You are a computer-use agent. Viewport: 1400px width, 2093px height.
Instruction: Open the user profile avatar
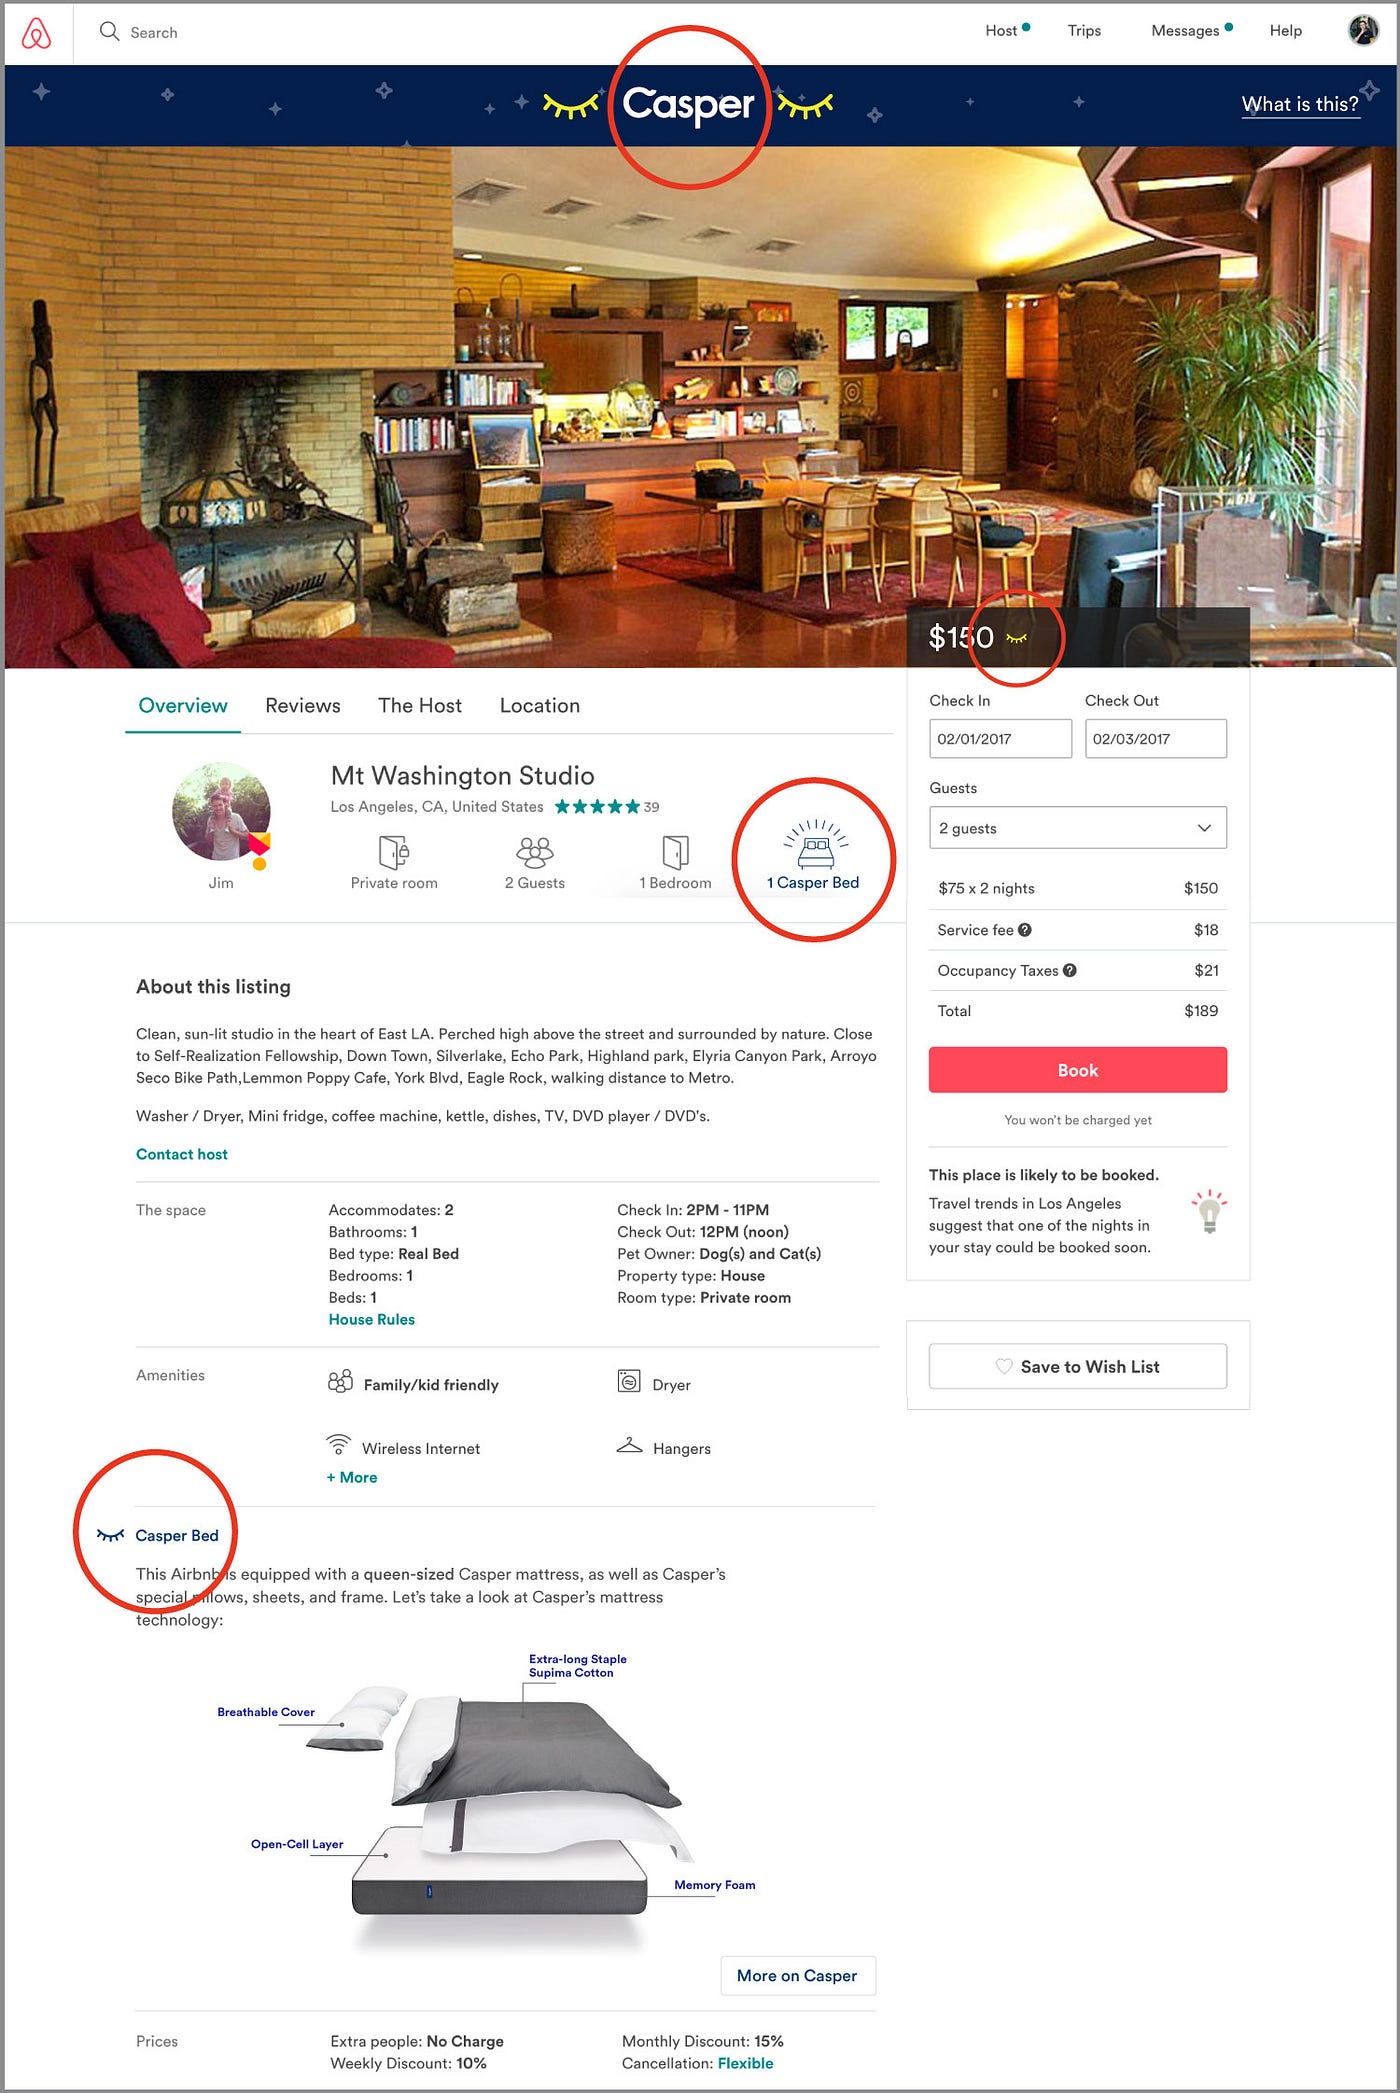(x=1363, y=30)
